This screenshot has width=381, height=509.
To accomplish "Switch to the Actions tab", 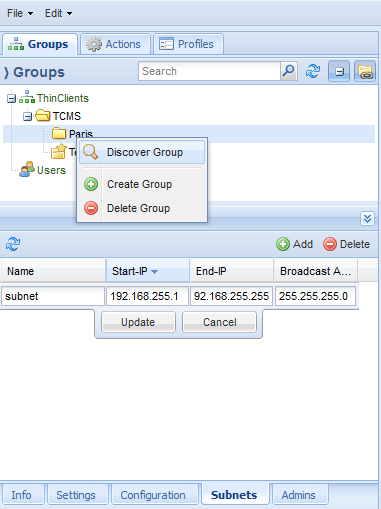I will point(115,44).
